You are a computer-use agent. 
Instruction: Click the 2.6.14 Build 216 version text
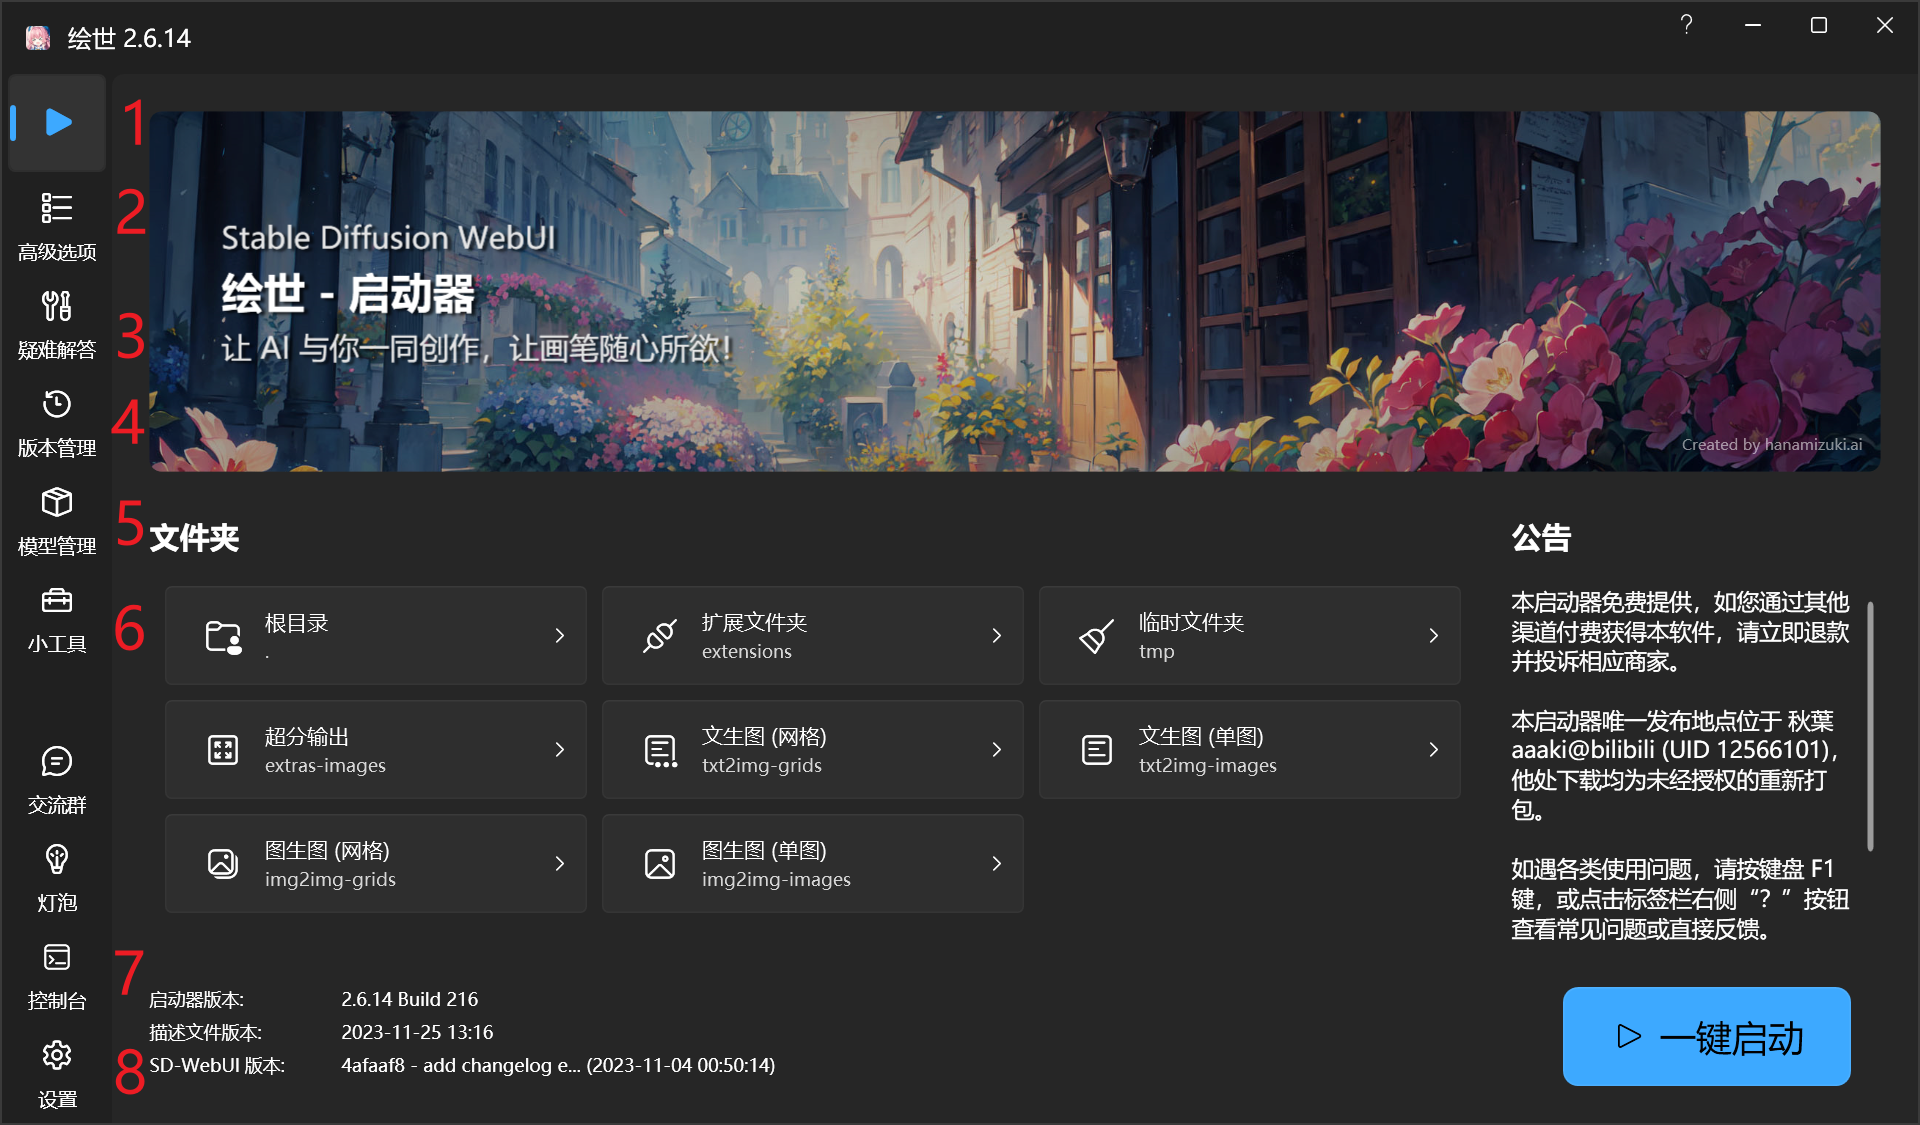(409, 999)
